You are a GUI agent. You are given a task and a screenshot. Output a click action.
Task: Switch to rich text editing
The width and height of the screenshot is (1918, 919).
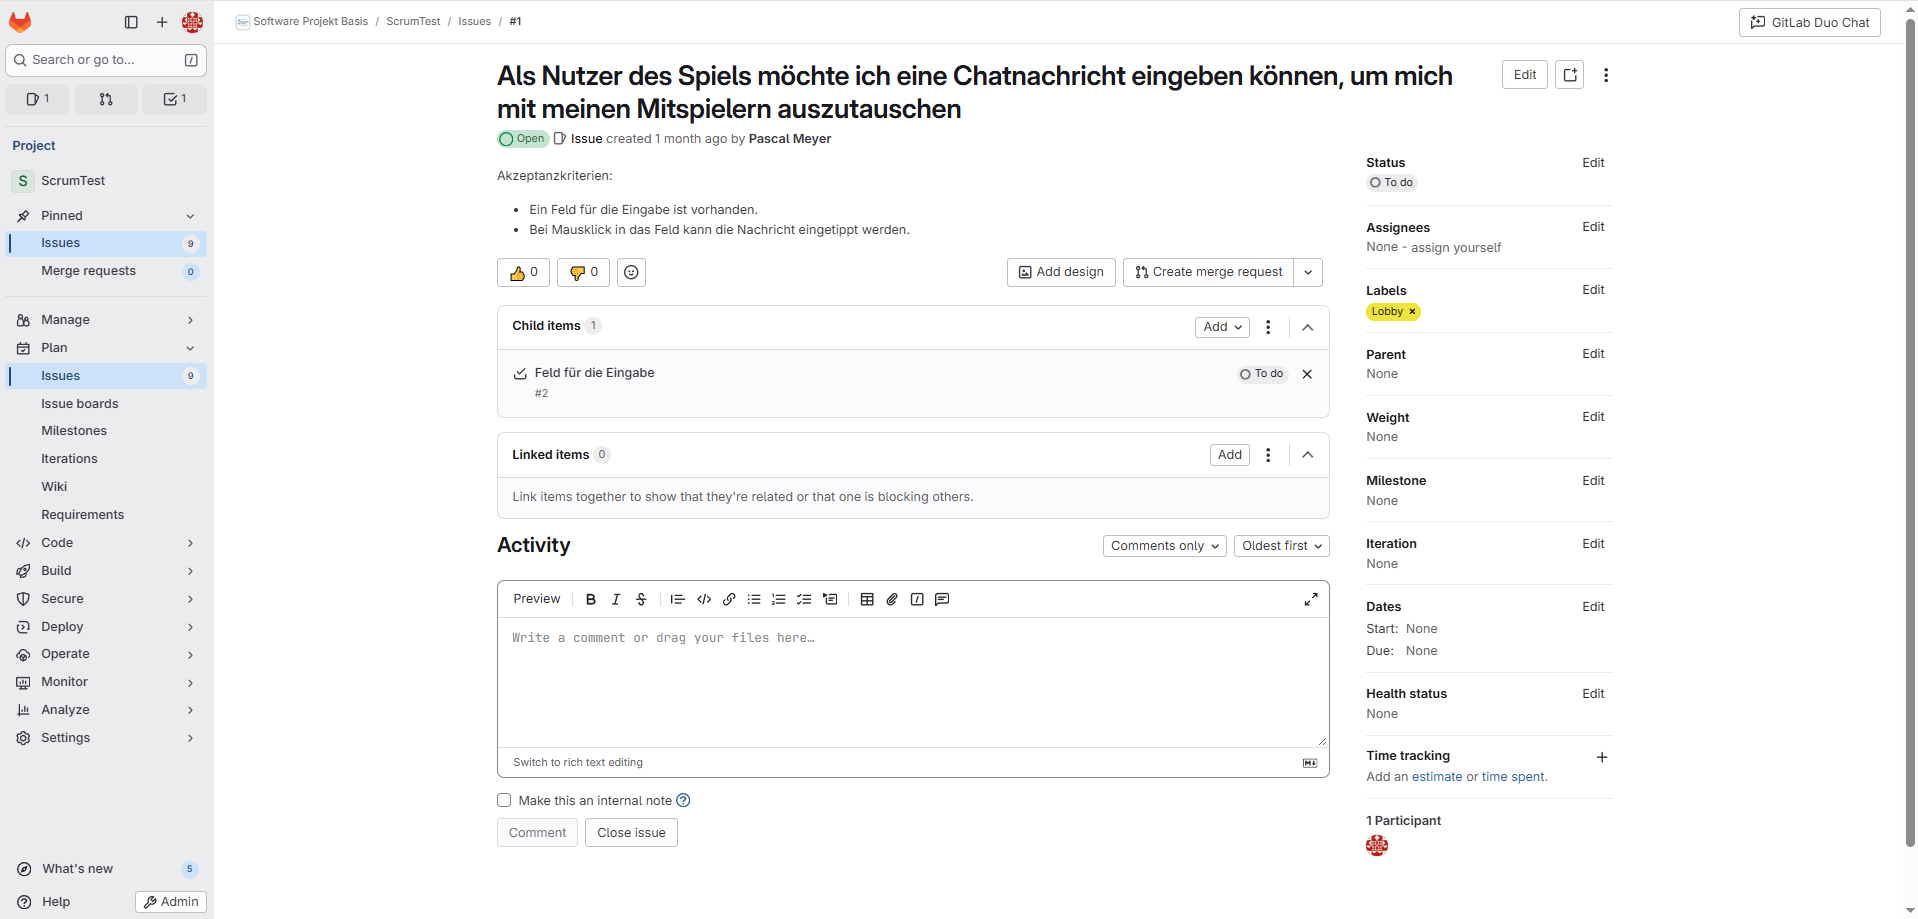coord(577,763)
